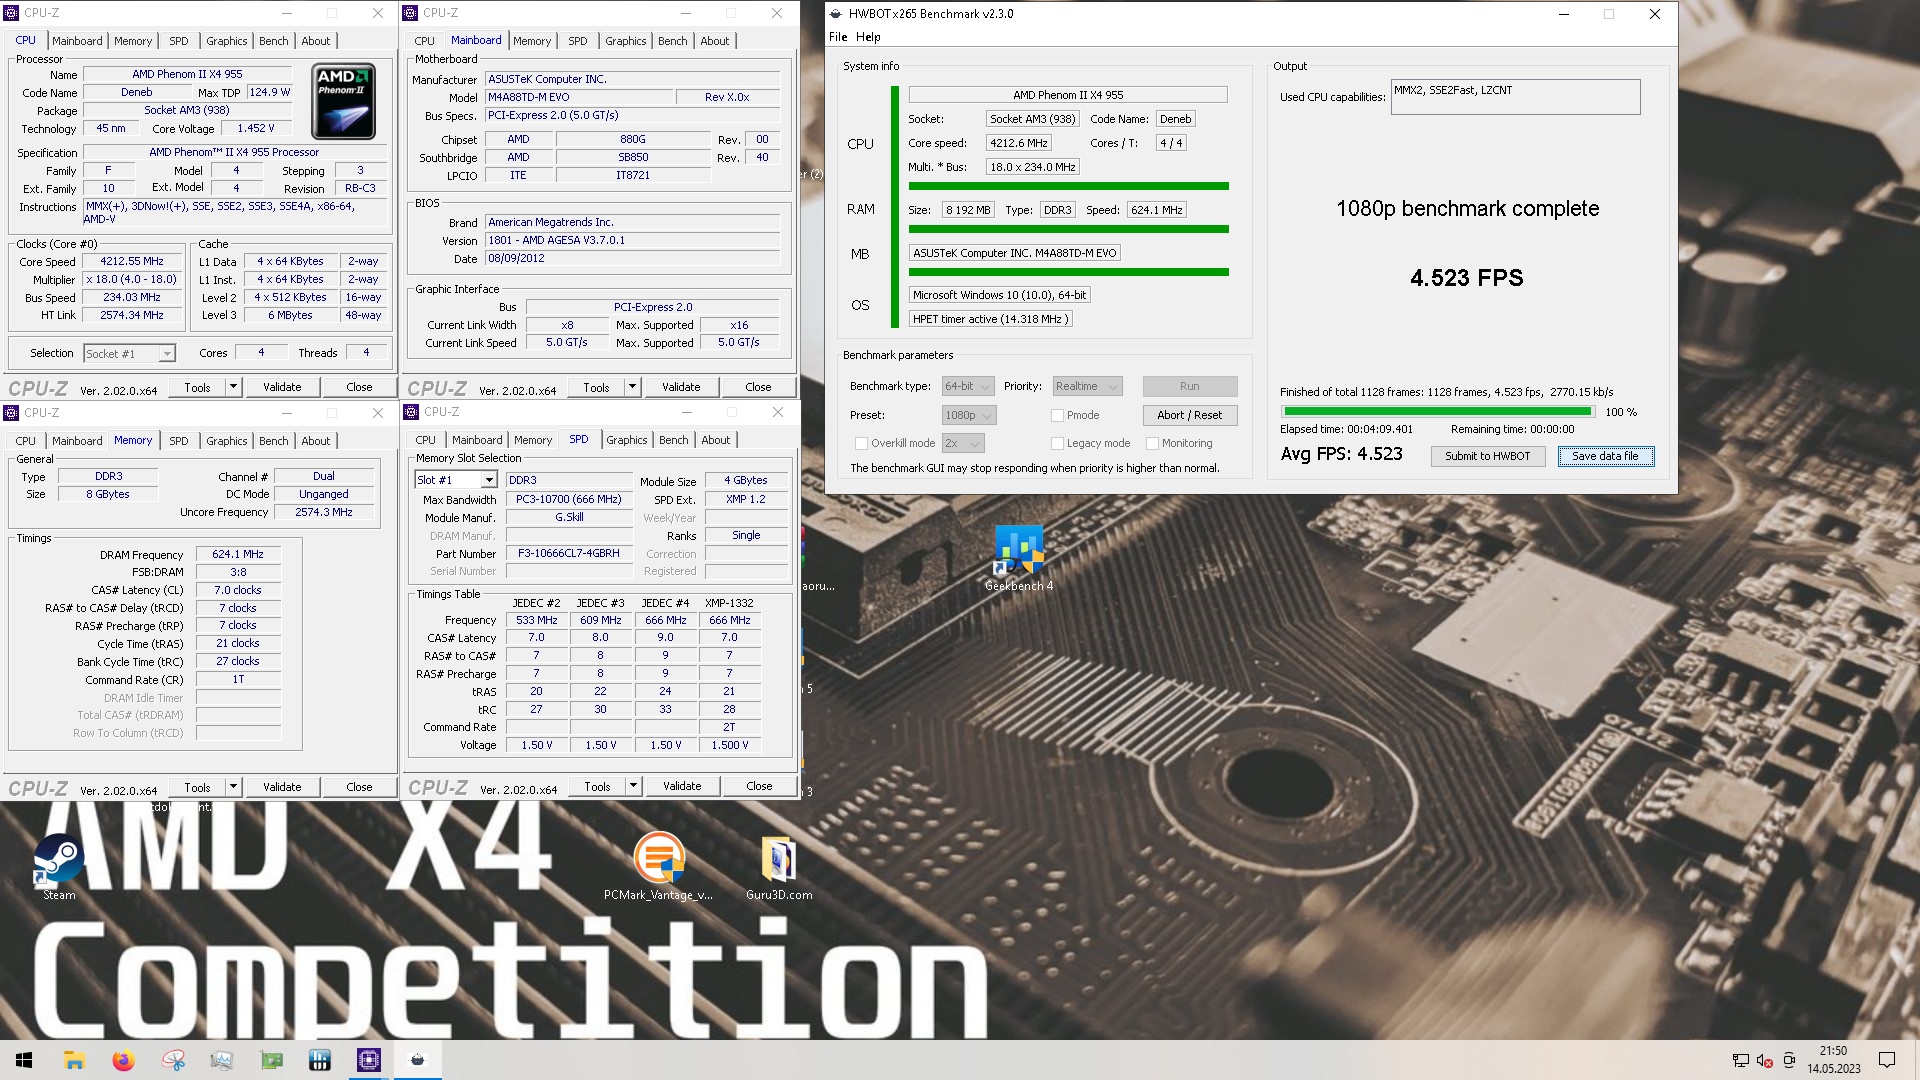This screenshot has height=1080, width=1920.
Task: Enable the Pmode checkbox
Action: point(1057,415)
